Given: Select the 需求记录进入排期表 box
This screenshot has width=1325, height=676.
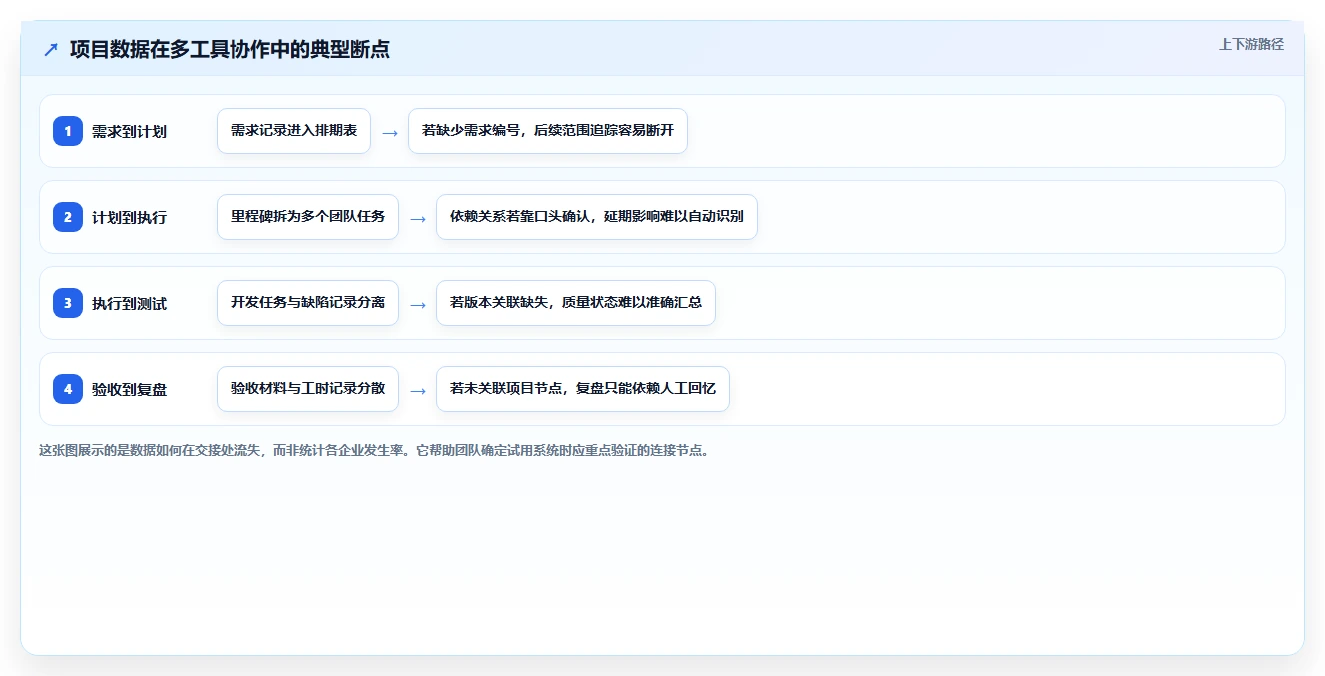Looking at the screenshot, I should click(294, 131).
